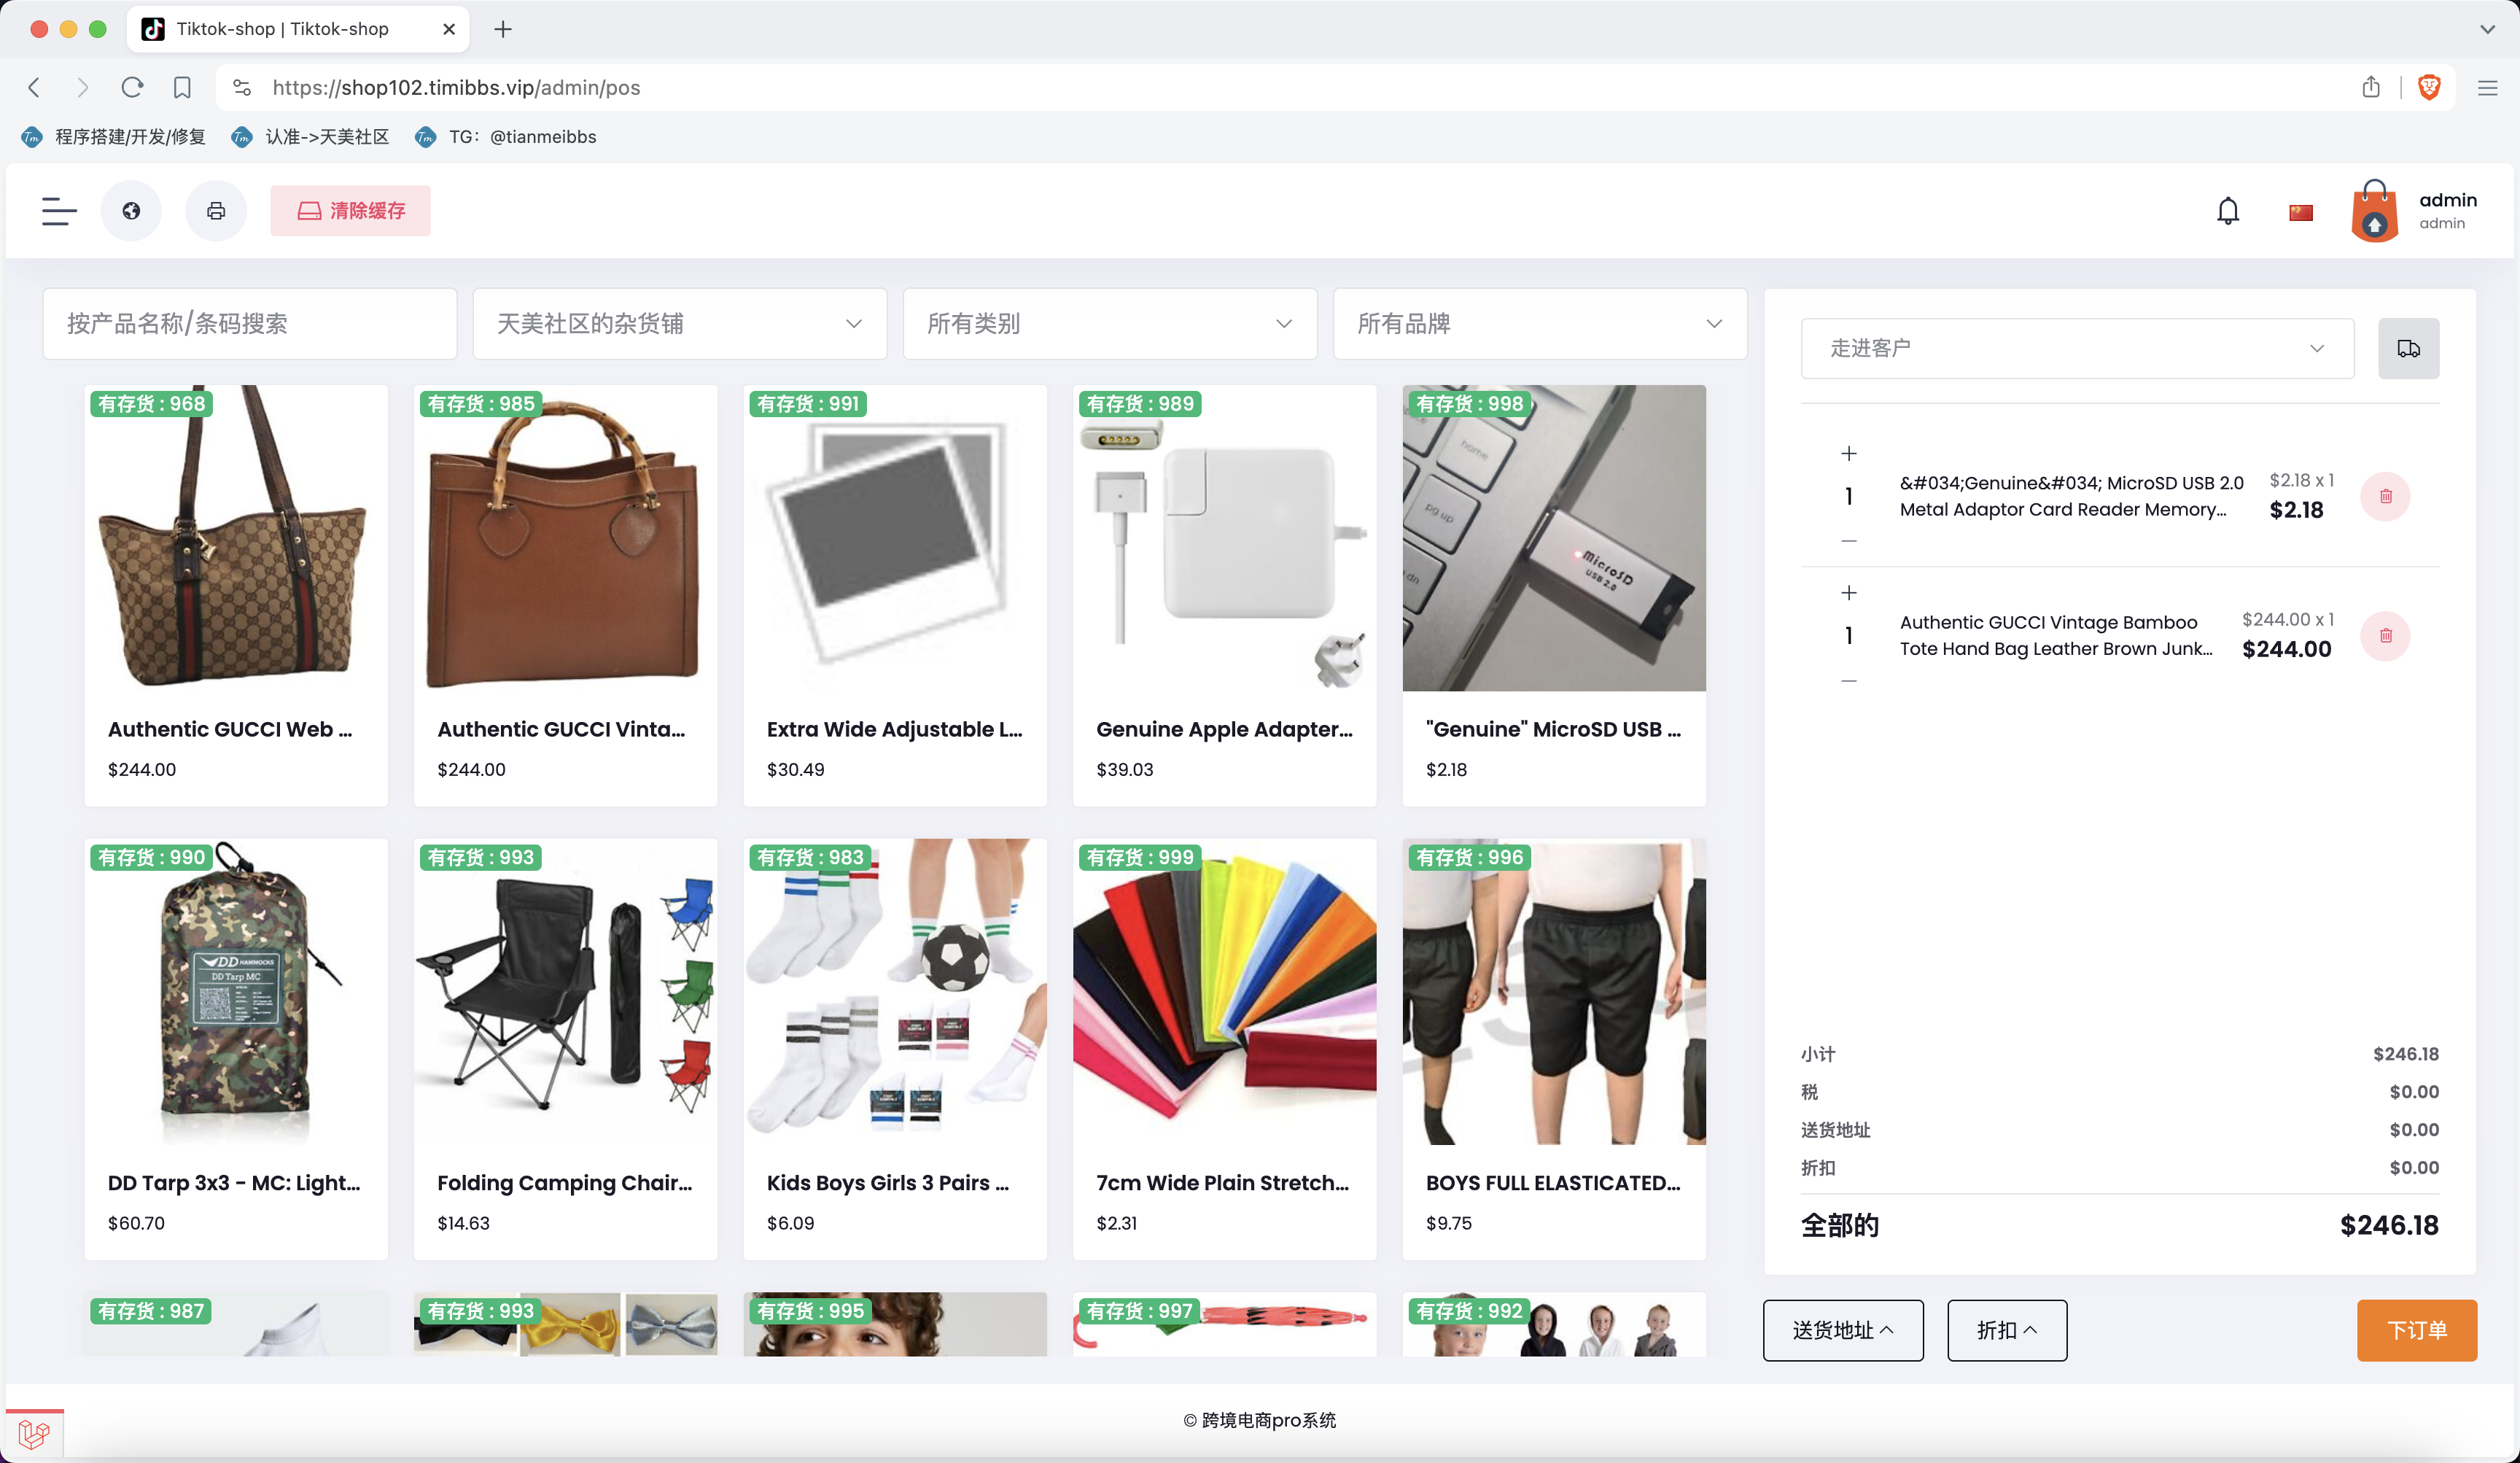Viewport: 2520px width, 1463px height.
Task: Add Genuine MicroSD USB product
Action: (x=1554, y=596)
